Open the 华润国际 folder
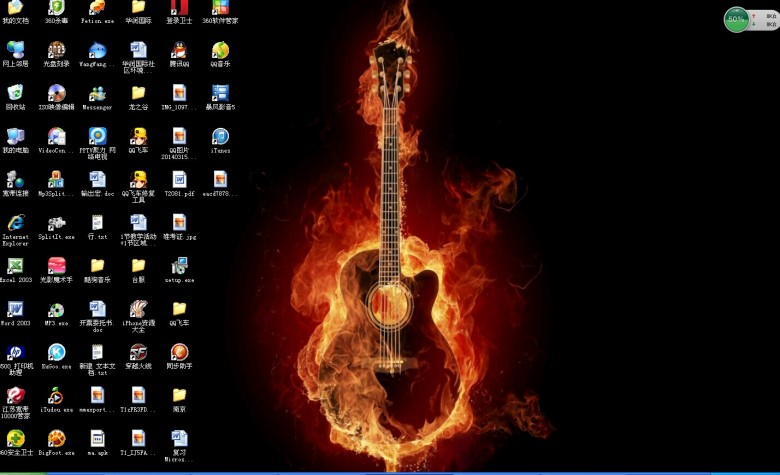 (x=138, y=7)
